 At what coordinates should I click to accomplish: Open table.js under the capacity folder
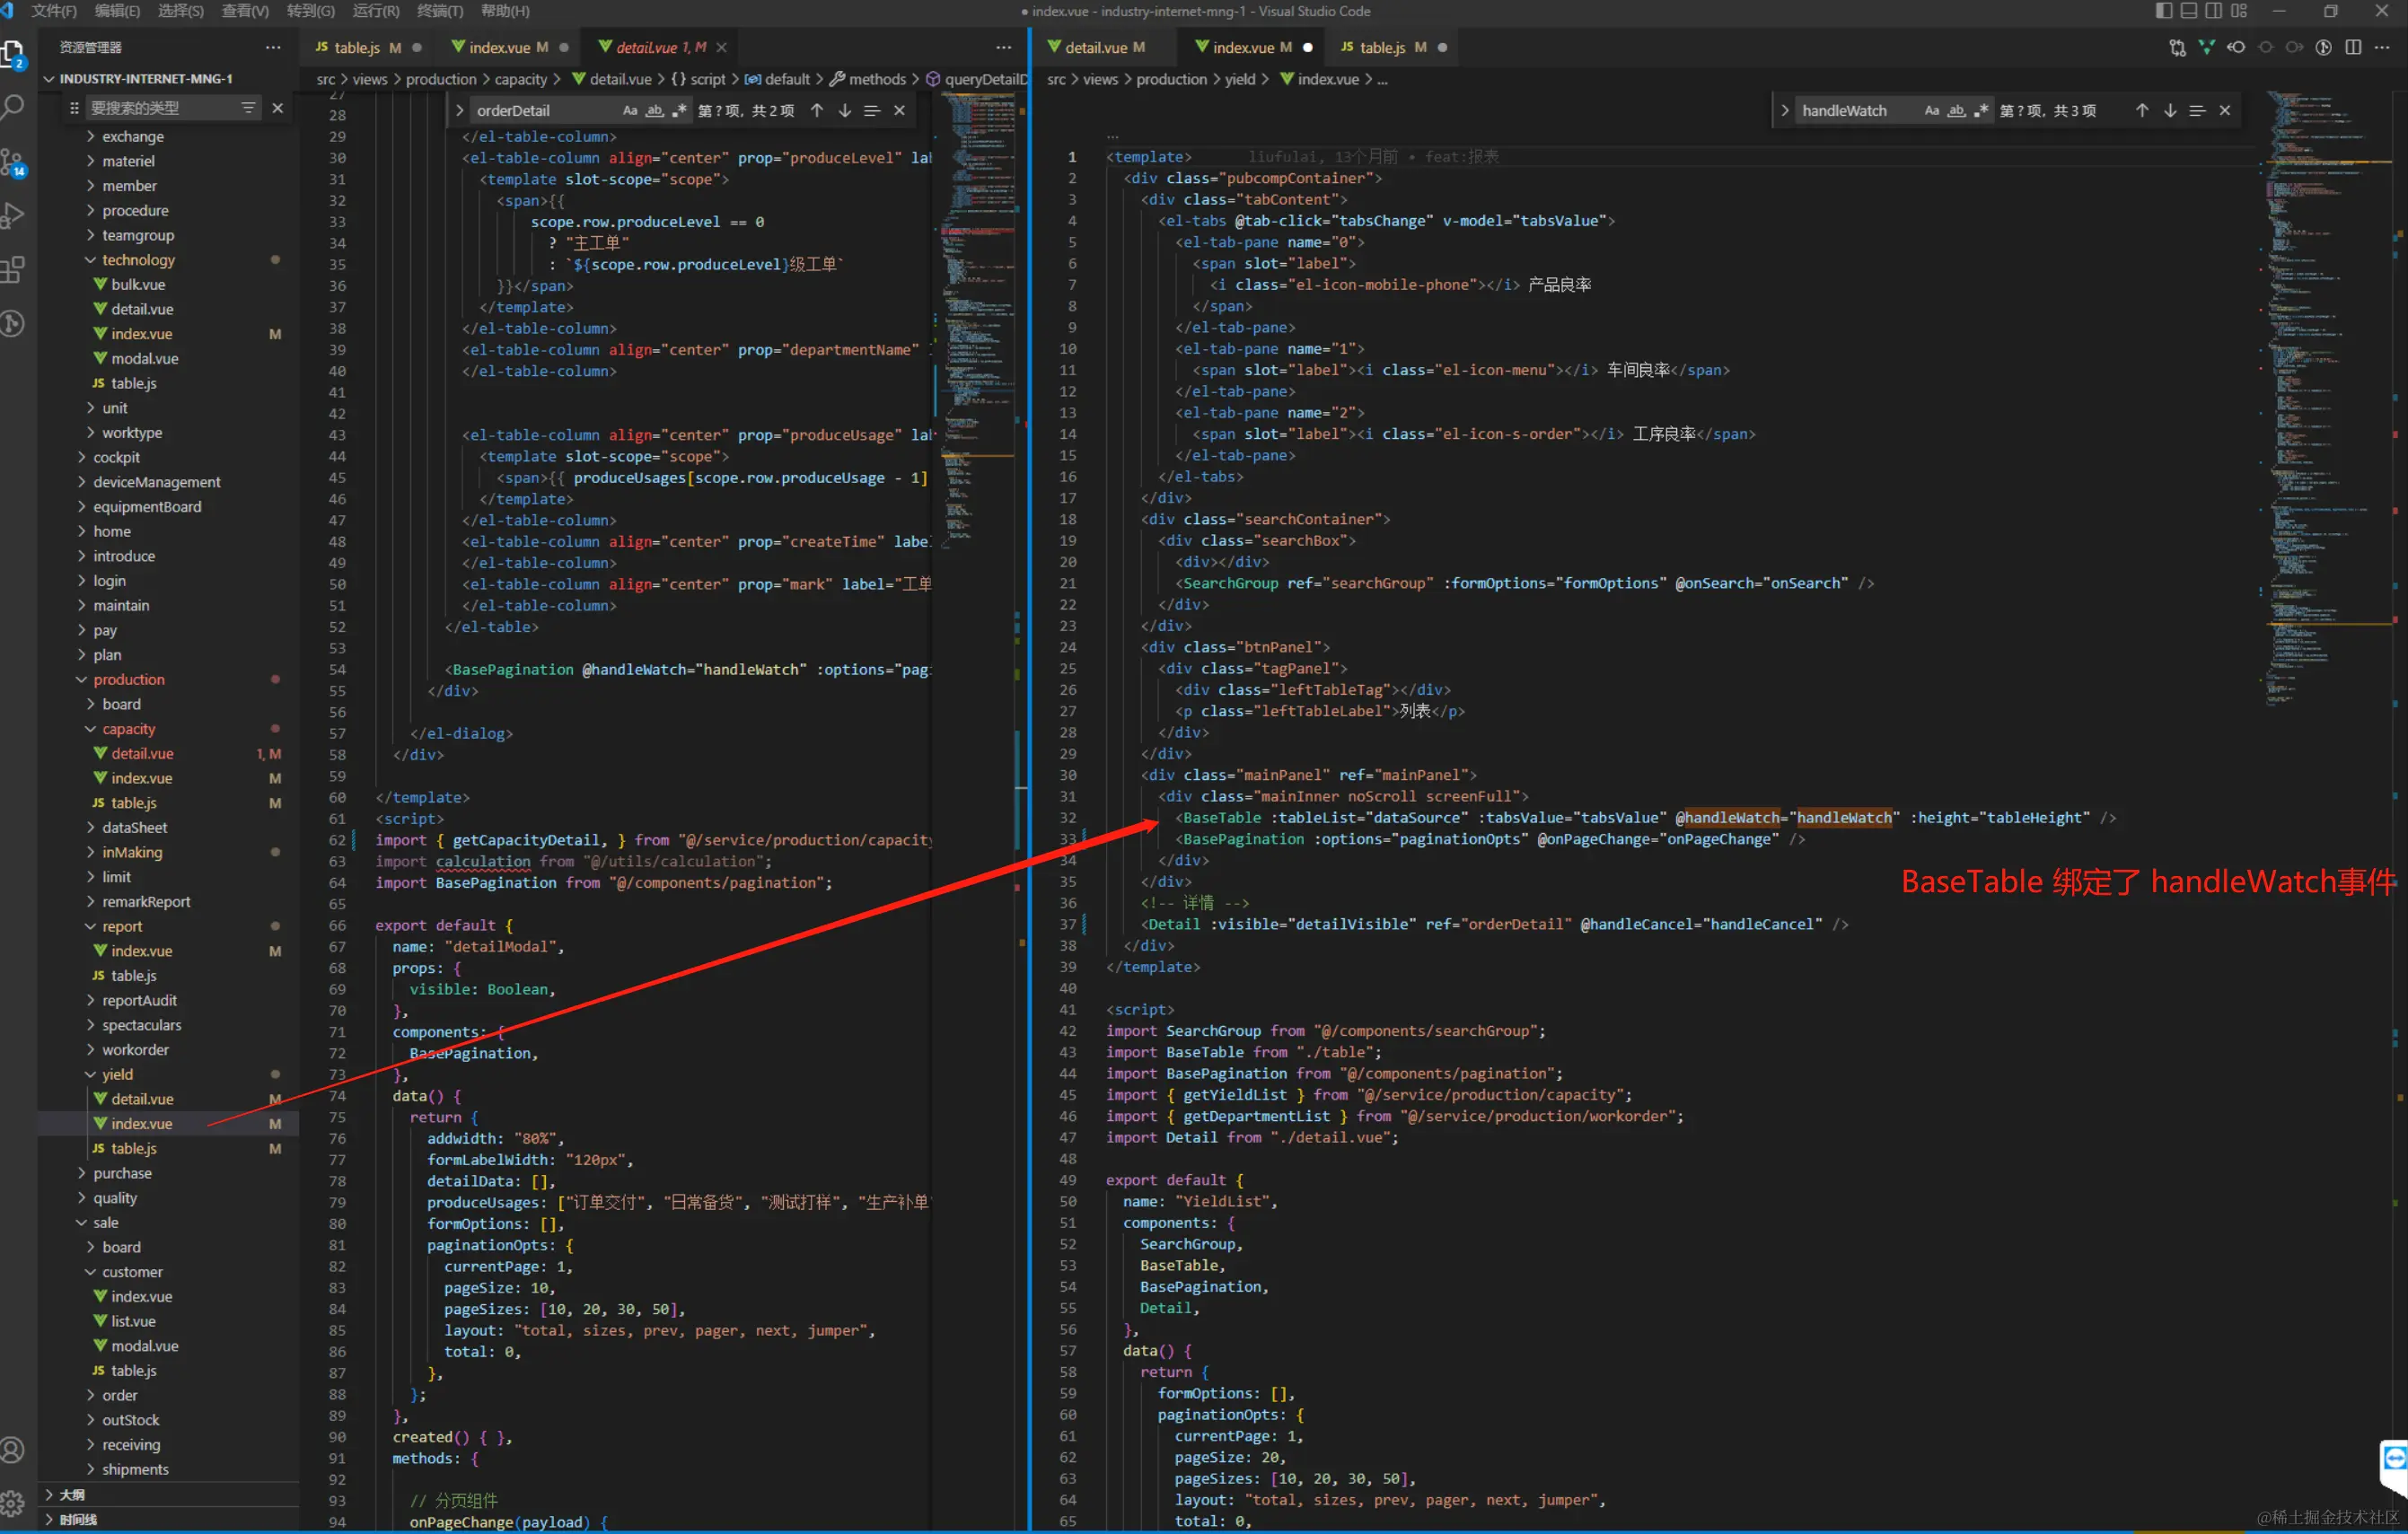(133, 803)
